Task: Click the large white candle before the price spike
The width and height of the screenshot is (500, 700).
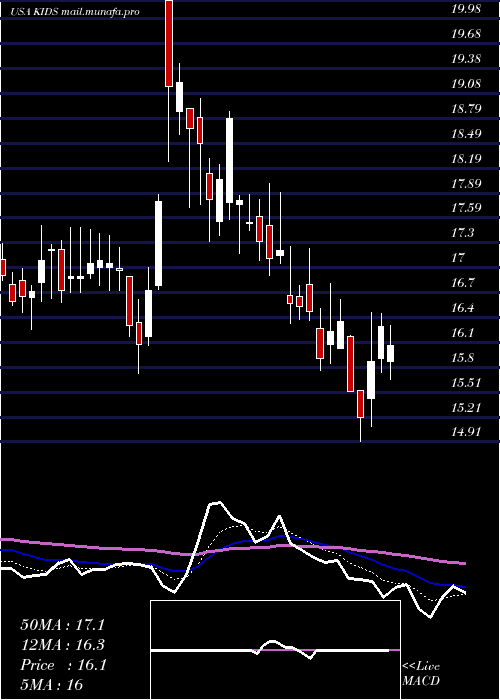Action: coord(158,243)
